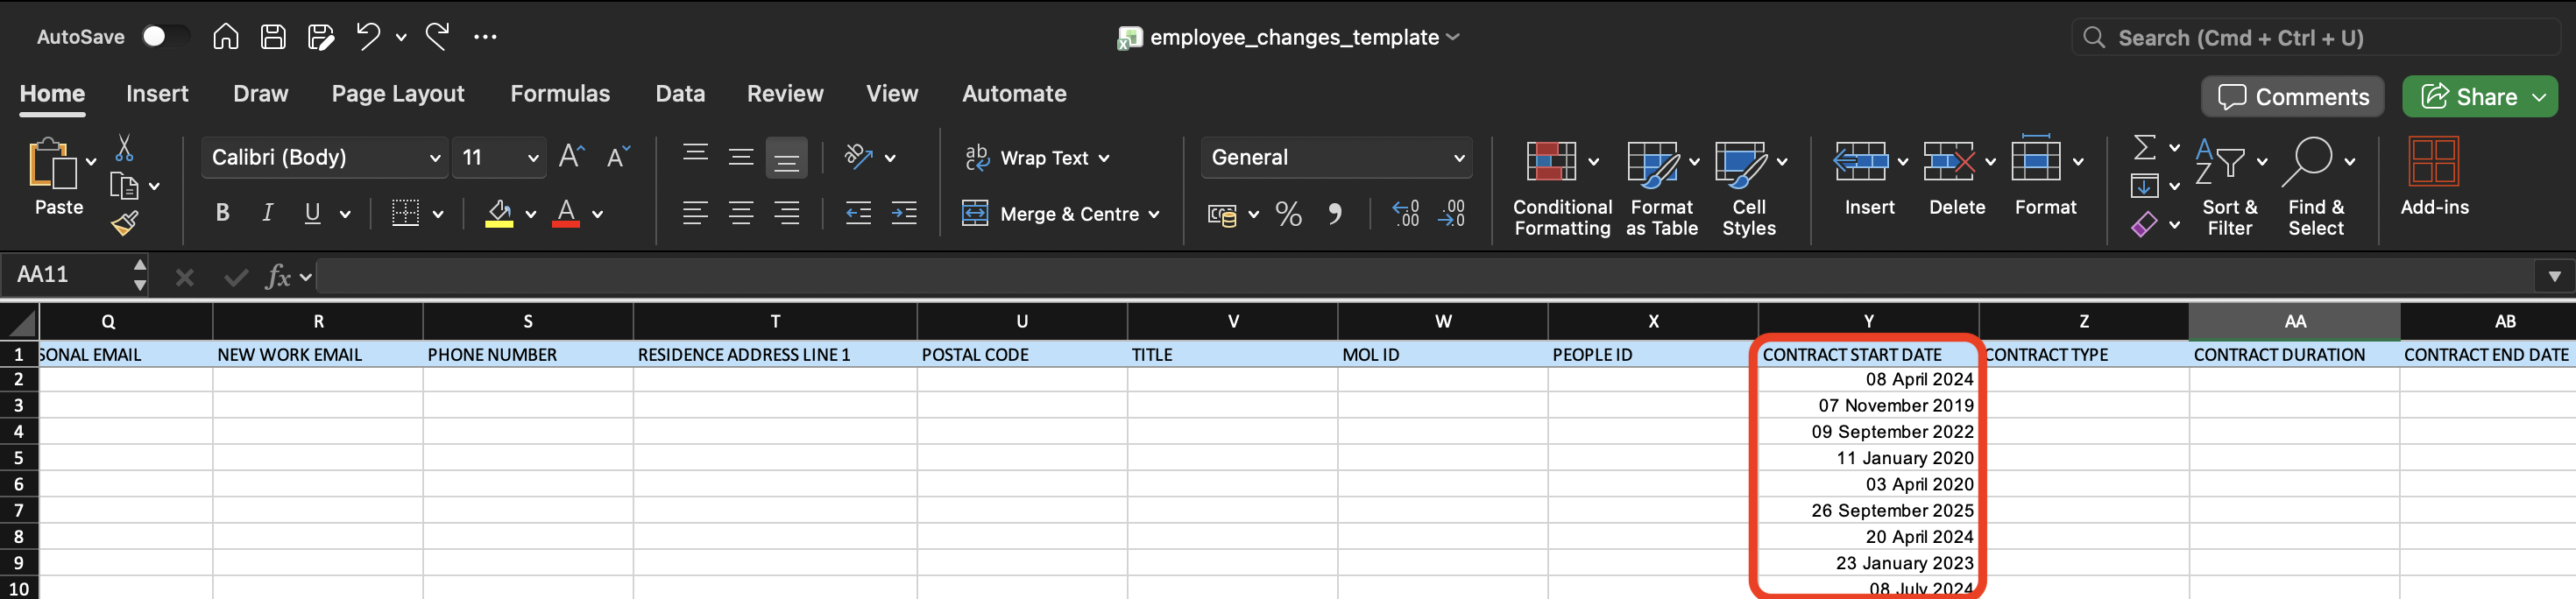The width and height of the screenshot is (2576, 599).
Task: Click the Percent Style icon
Action: tap(1289, 214)
